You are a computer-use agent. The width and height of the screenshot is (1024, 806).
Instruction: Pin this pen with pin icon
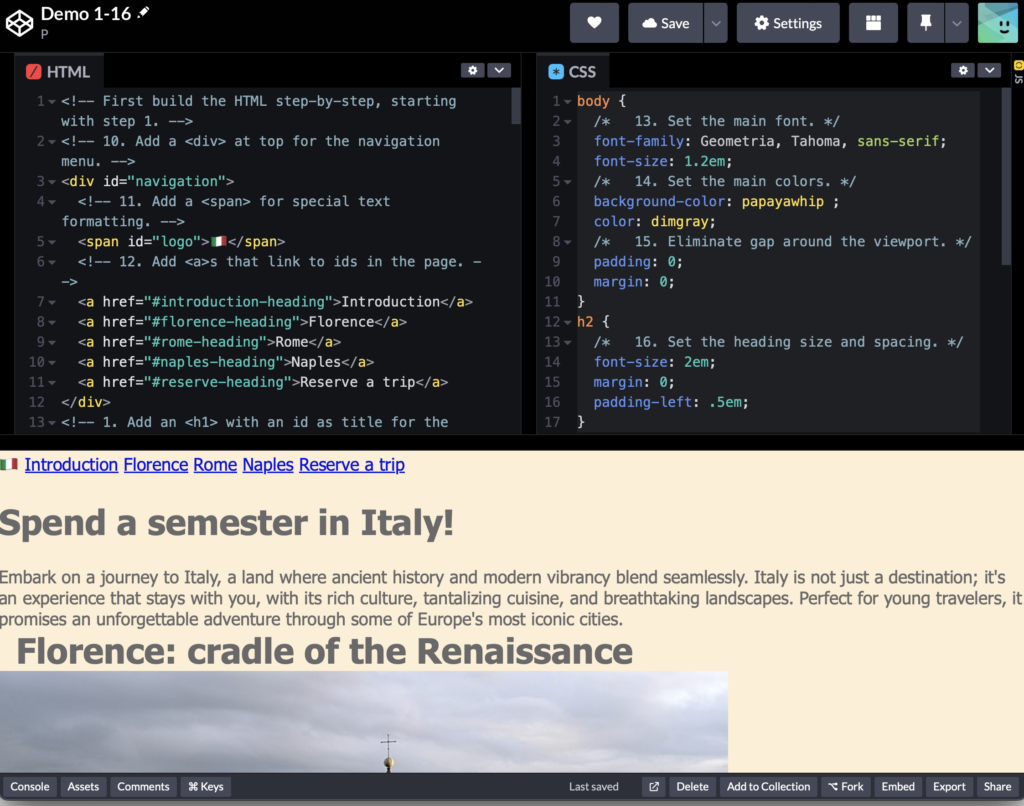click(925, 23)
